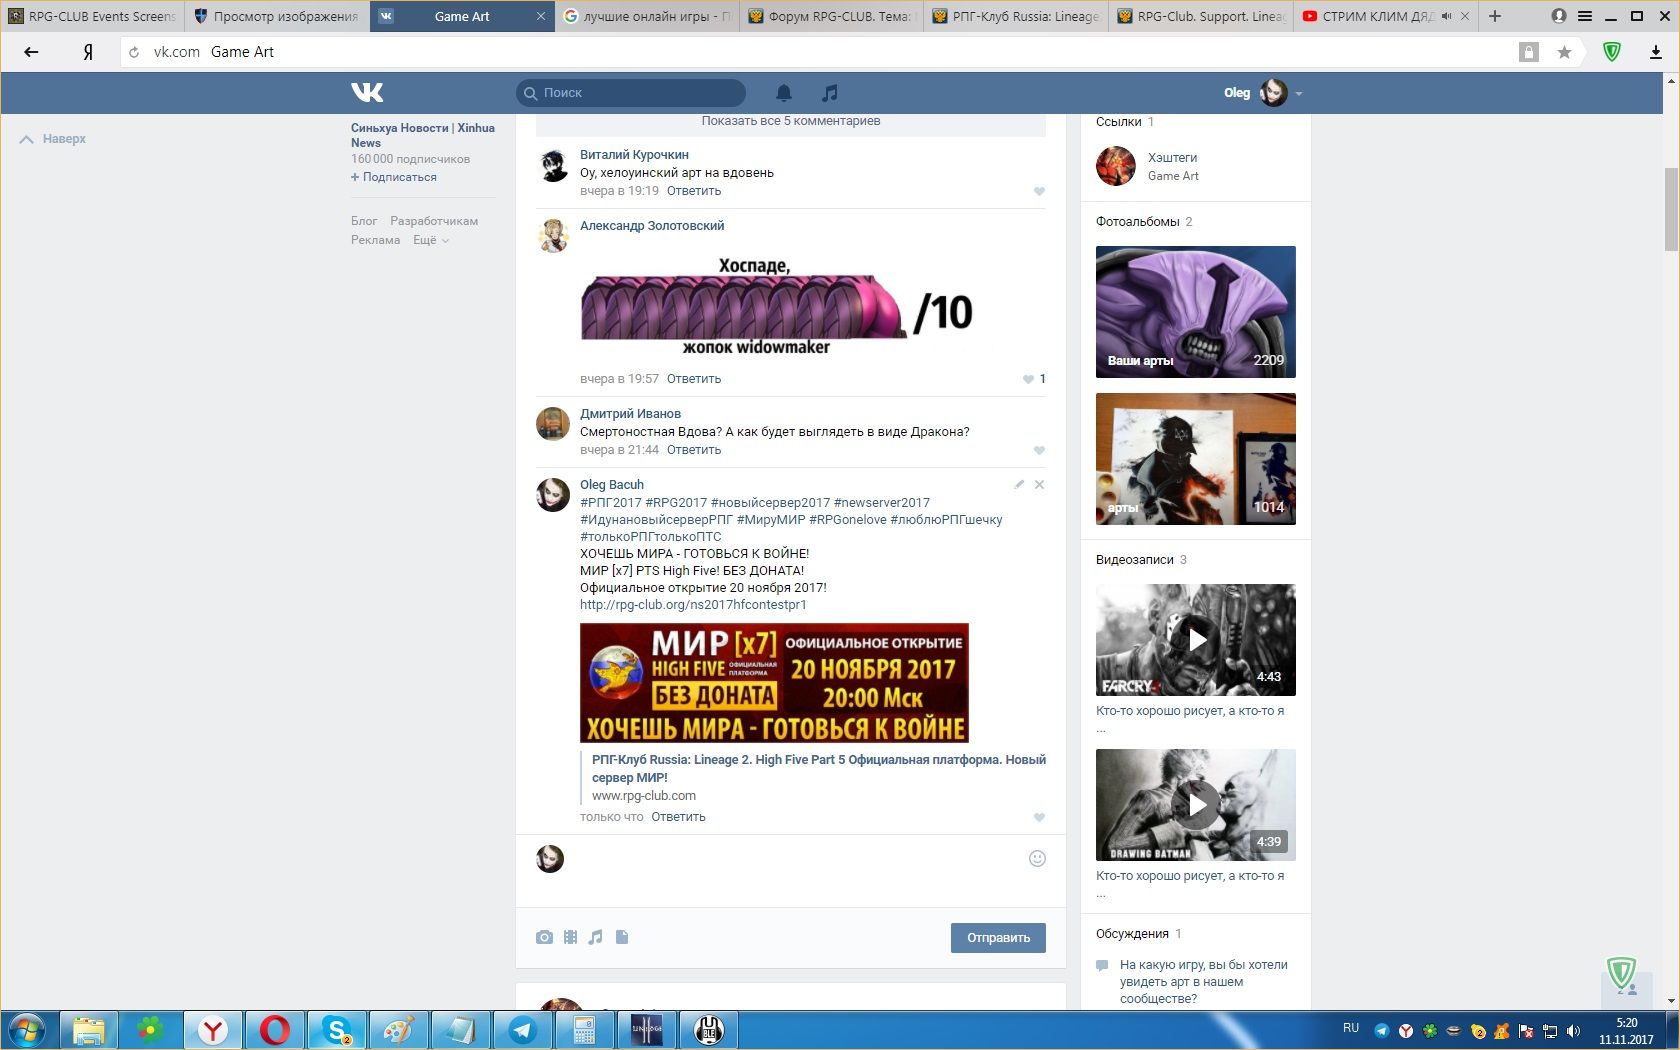Attach photo using camera icon
The height and width of the screenshot is (1050, 1680).
point(544,937)
